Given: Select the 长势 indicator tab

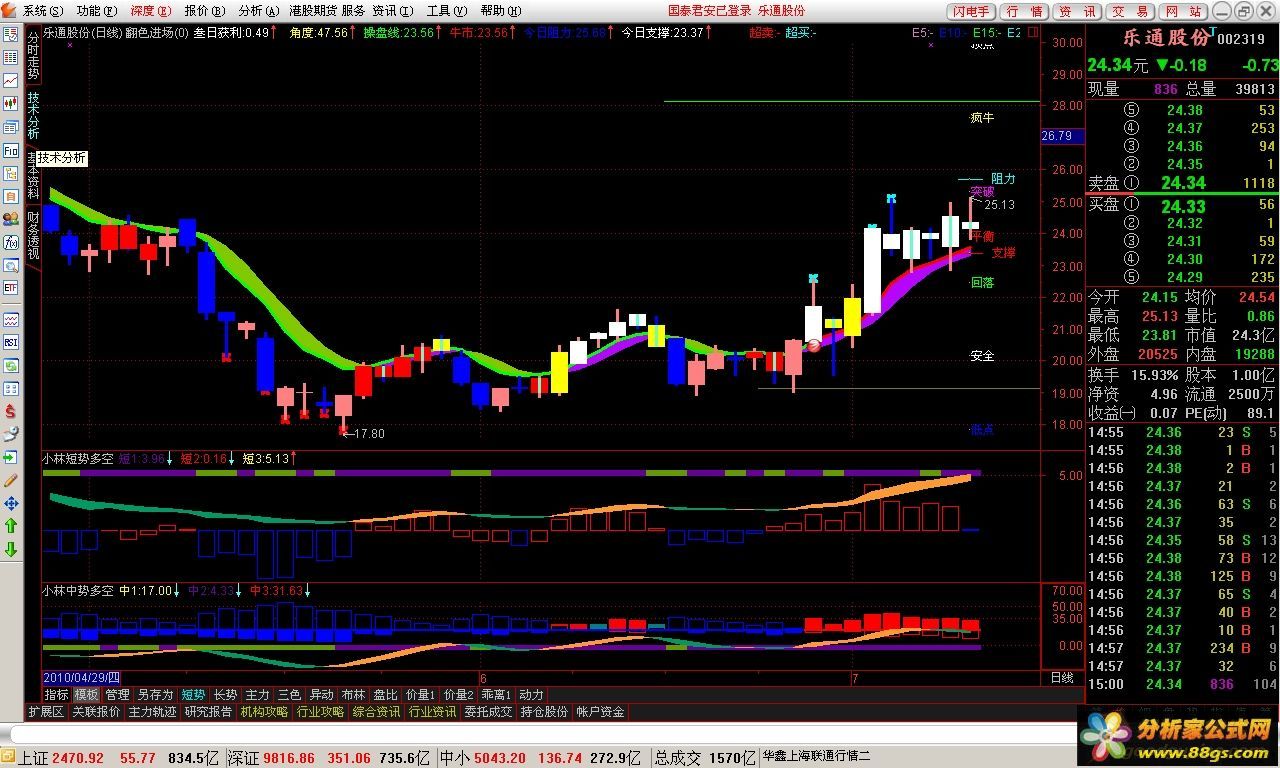Looking at the screenshot, I should click(x=225, y=694).
